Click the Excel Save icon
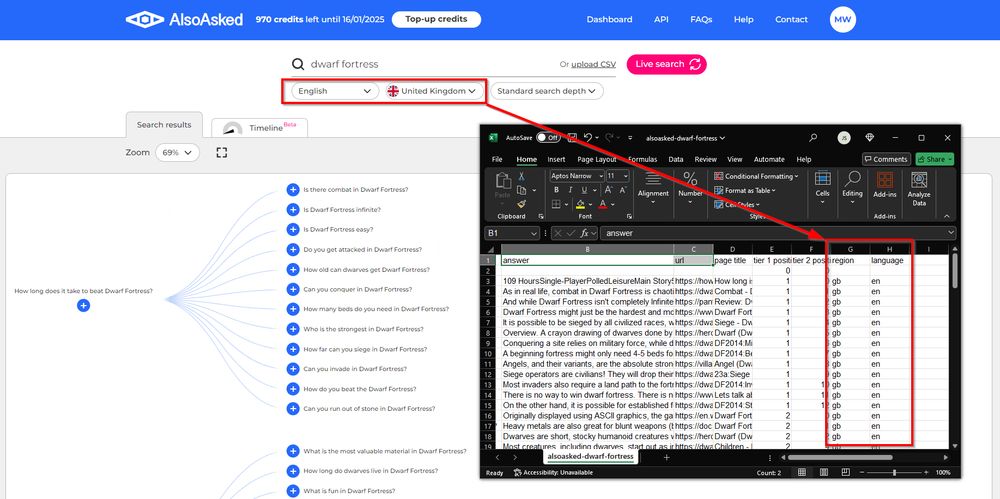 click(572, 137)
